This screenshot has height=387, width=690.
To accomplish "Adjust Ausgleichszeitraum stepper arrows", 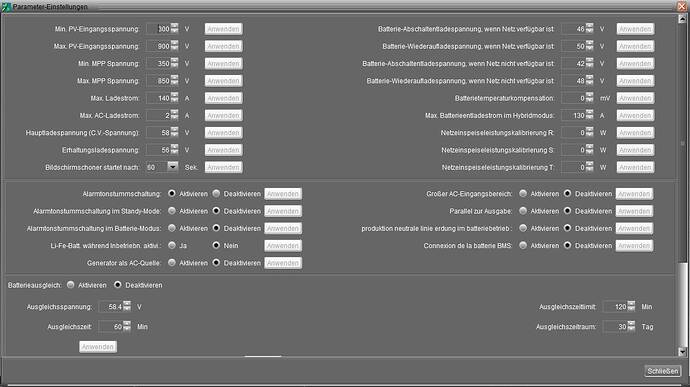I will pyautogui.click(x=631, y=327).
